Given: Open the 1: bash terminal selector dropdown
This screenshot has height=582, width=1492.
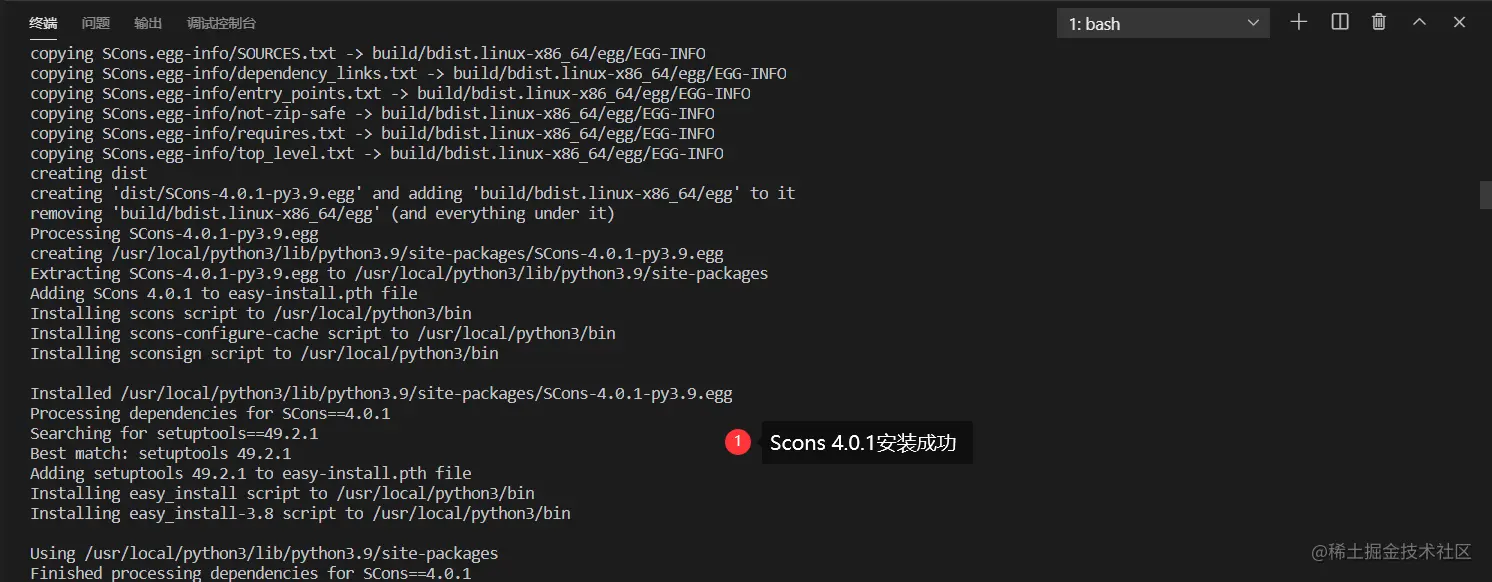Looking at the screenshot, I should tap(1163, 23).
